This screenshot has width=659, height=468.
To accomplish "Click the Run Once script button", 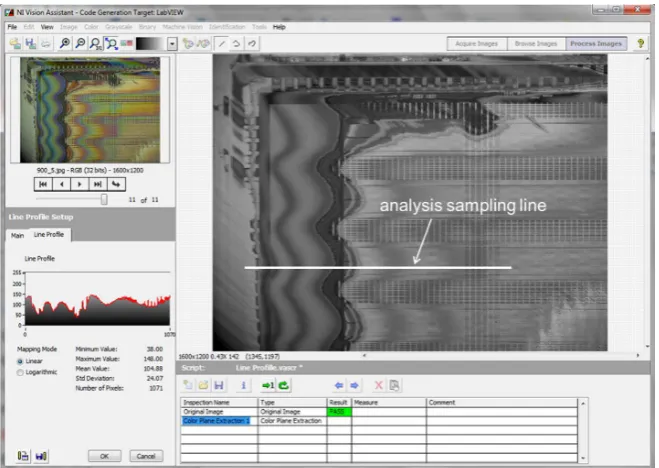I will pos(268,385).
